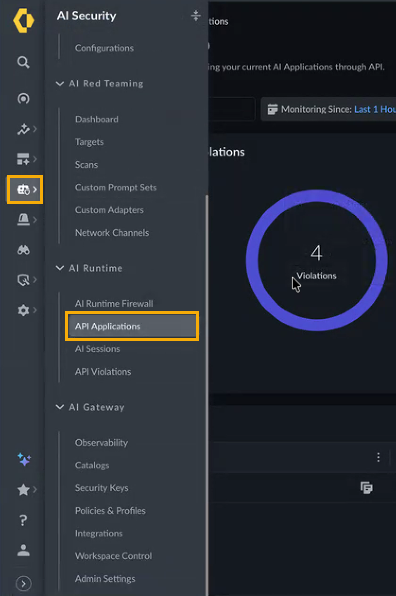Open Admin Settings
The width and height of the screenshot is (396, 596).
tap(105, 579)
